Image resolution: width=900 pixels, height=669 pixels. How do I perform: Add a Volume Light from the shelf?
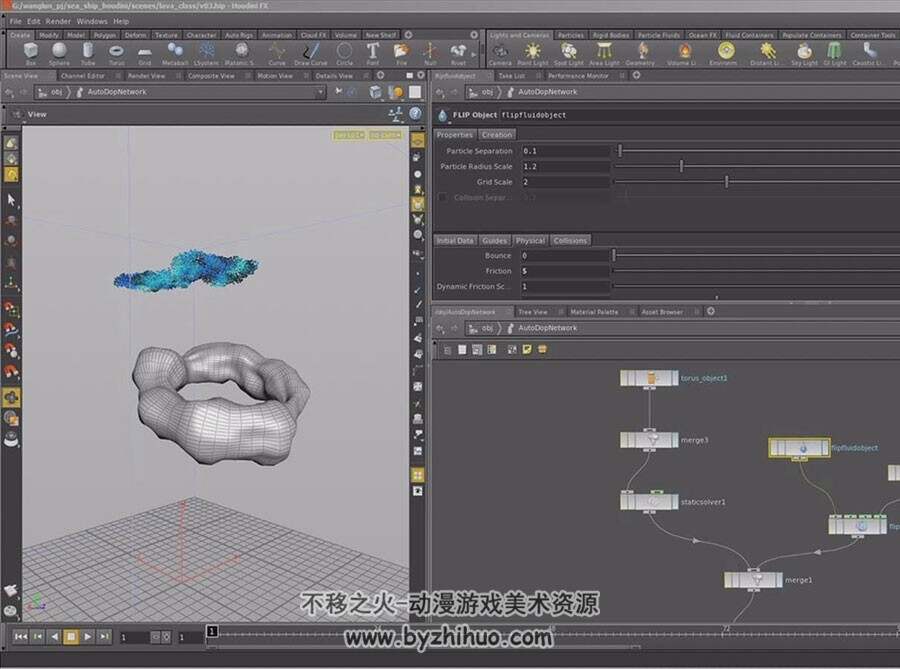(x=681, y=54)
